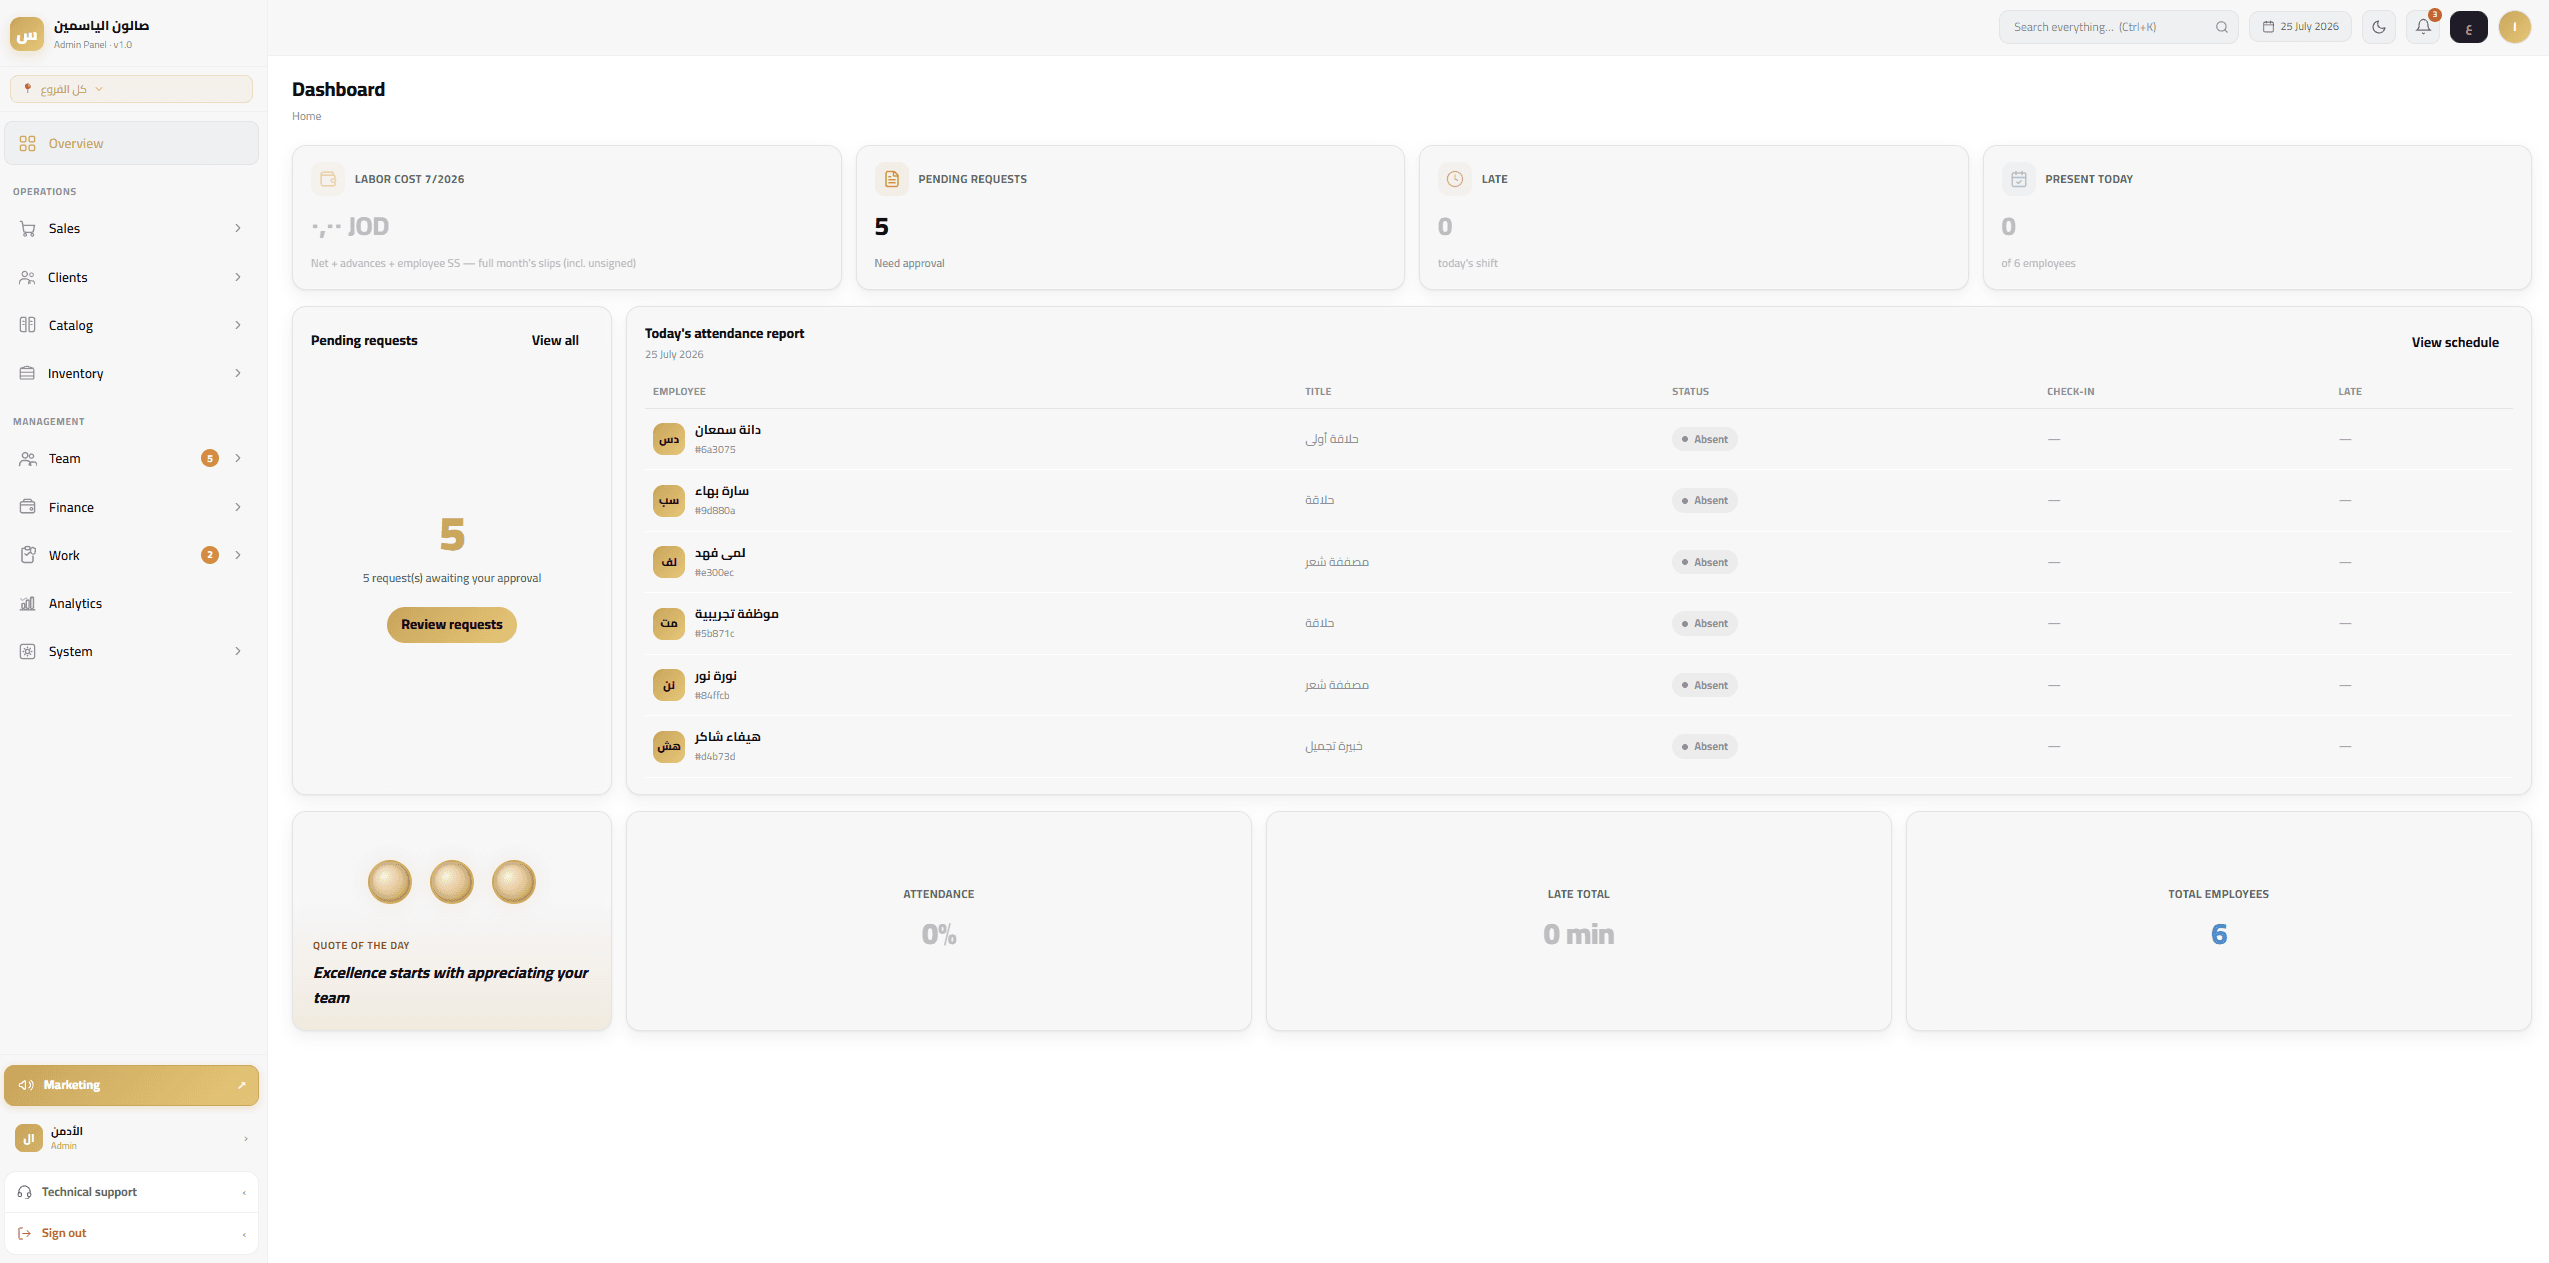Click Absent status for هيفاء شاكر
Image resolution: width=2549 pixels, height=1263 pixels.
click(1704, 746)
